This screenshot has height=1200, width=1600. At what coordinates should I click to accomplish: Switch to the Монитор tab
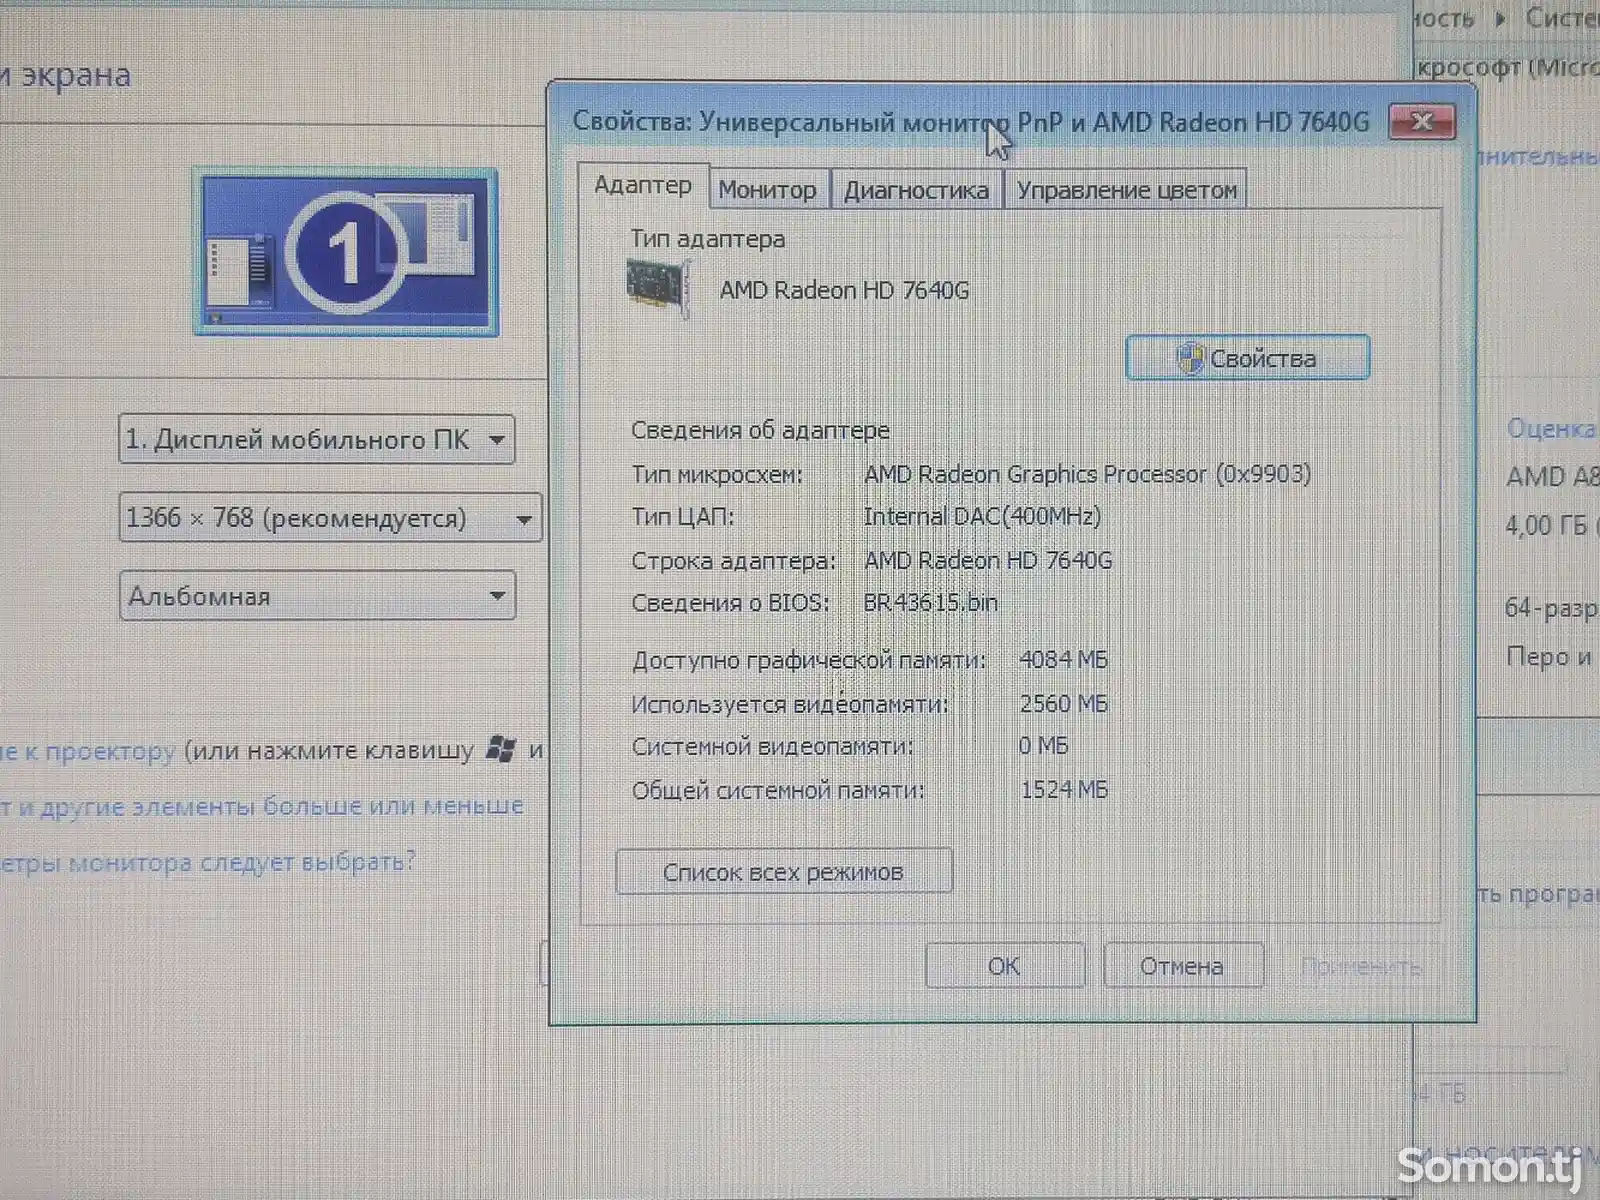pos(768,189)
